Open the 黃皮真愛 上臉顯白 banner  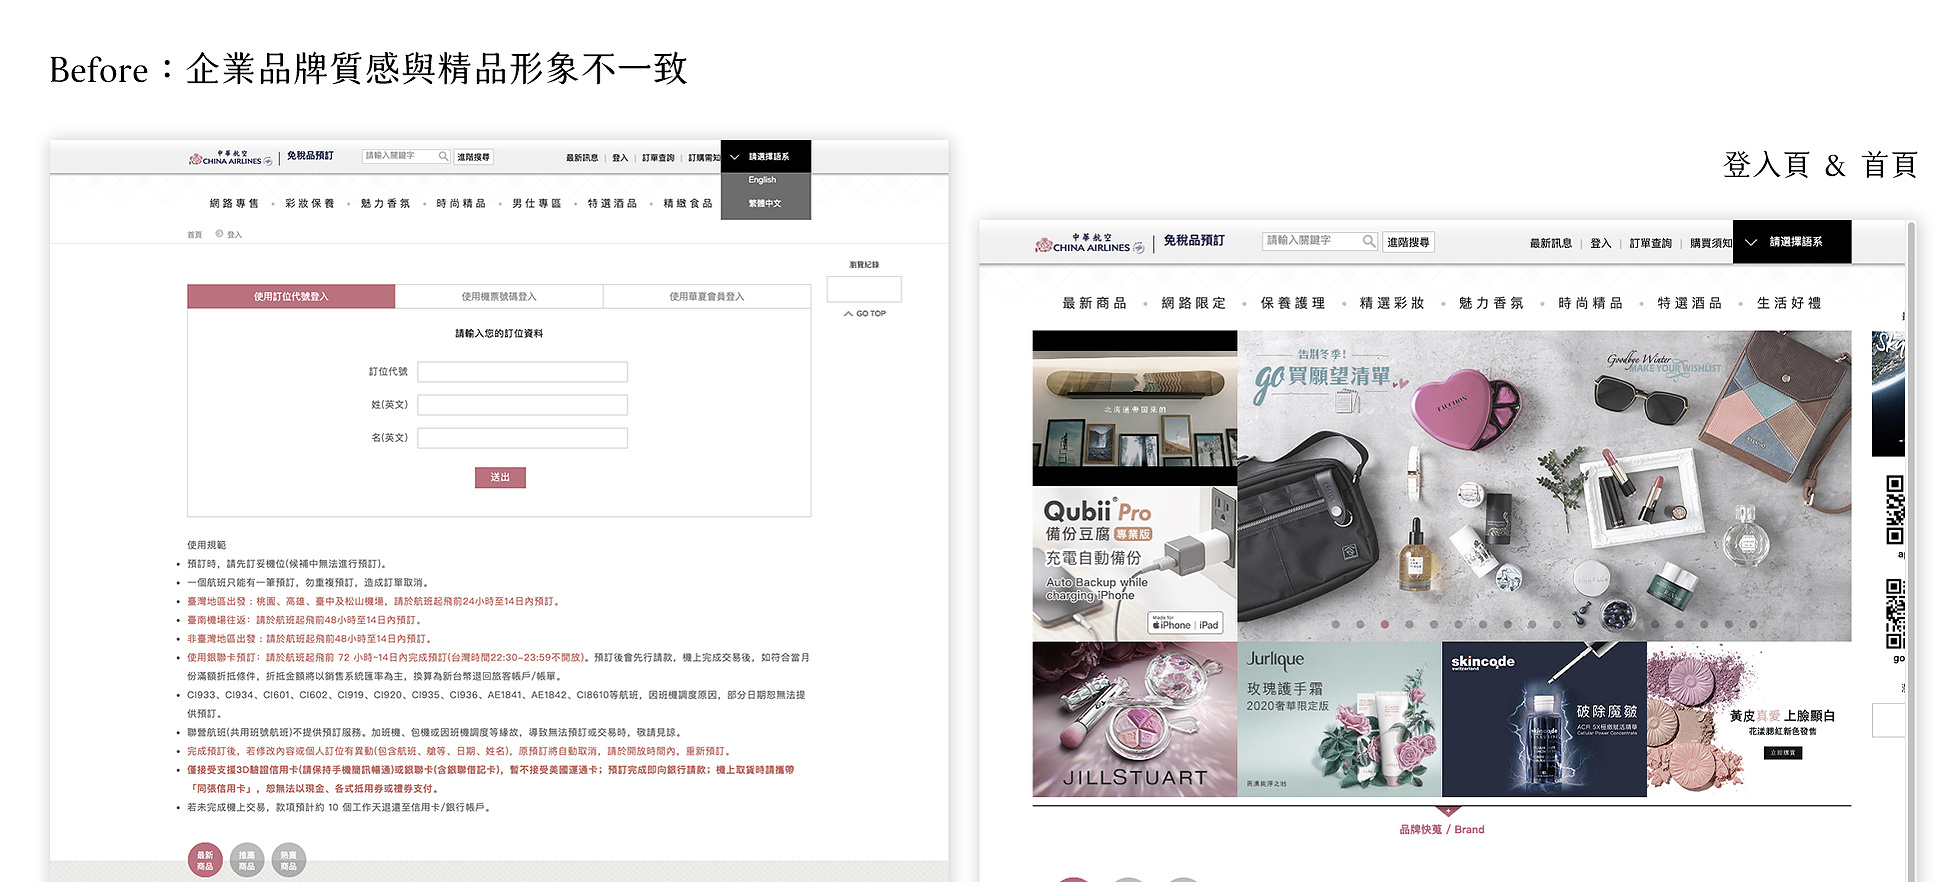pos(1749,719)
